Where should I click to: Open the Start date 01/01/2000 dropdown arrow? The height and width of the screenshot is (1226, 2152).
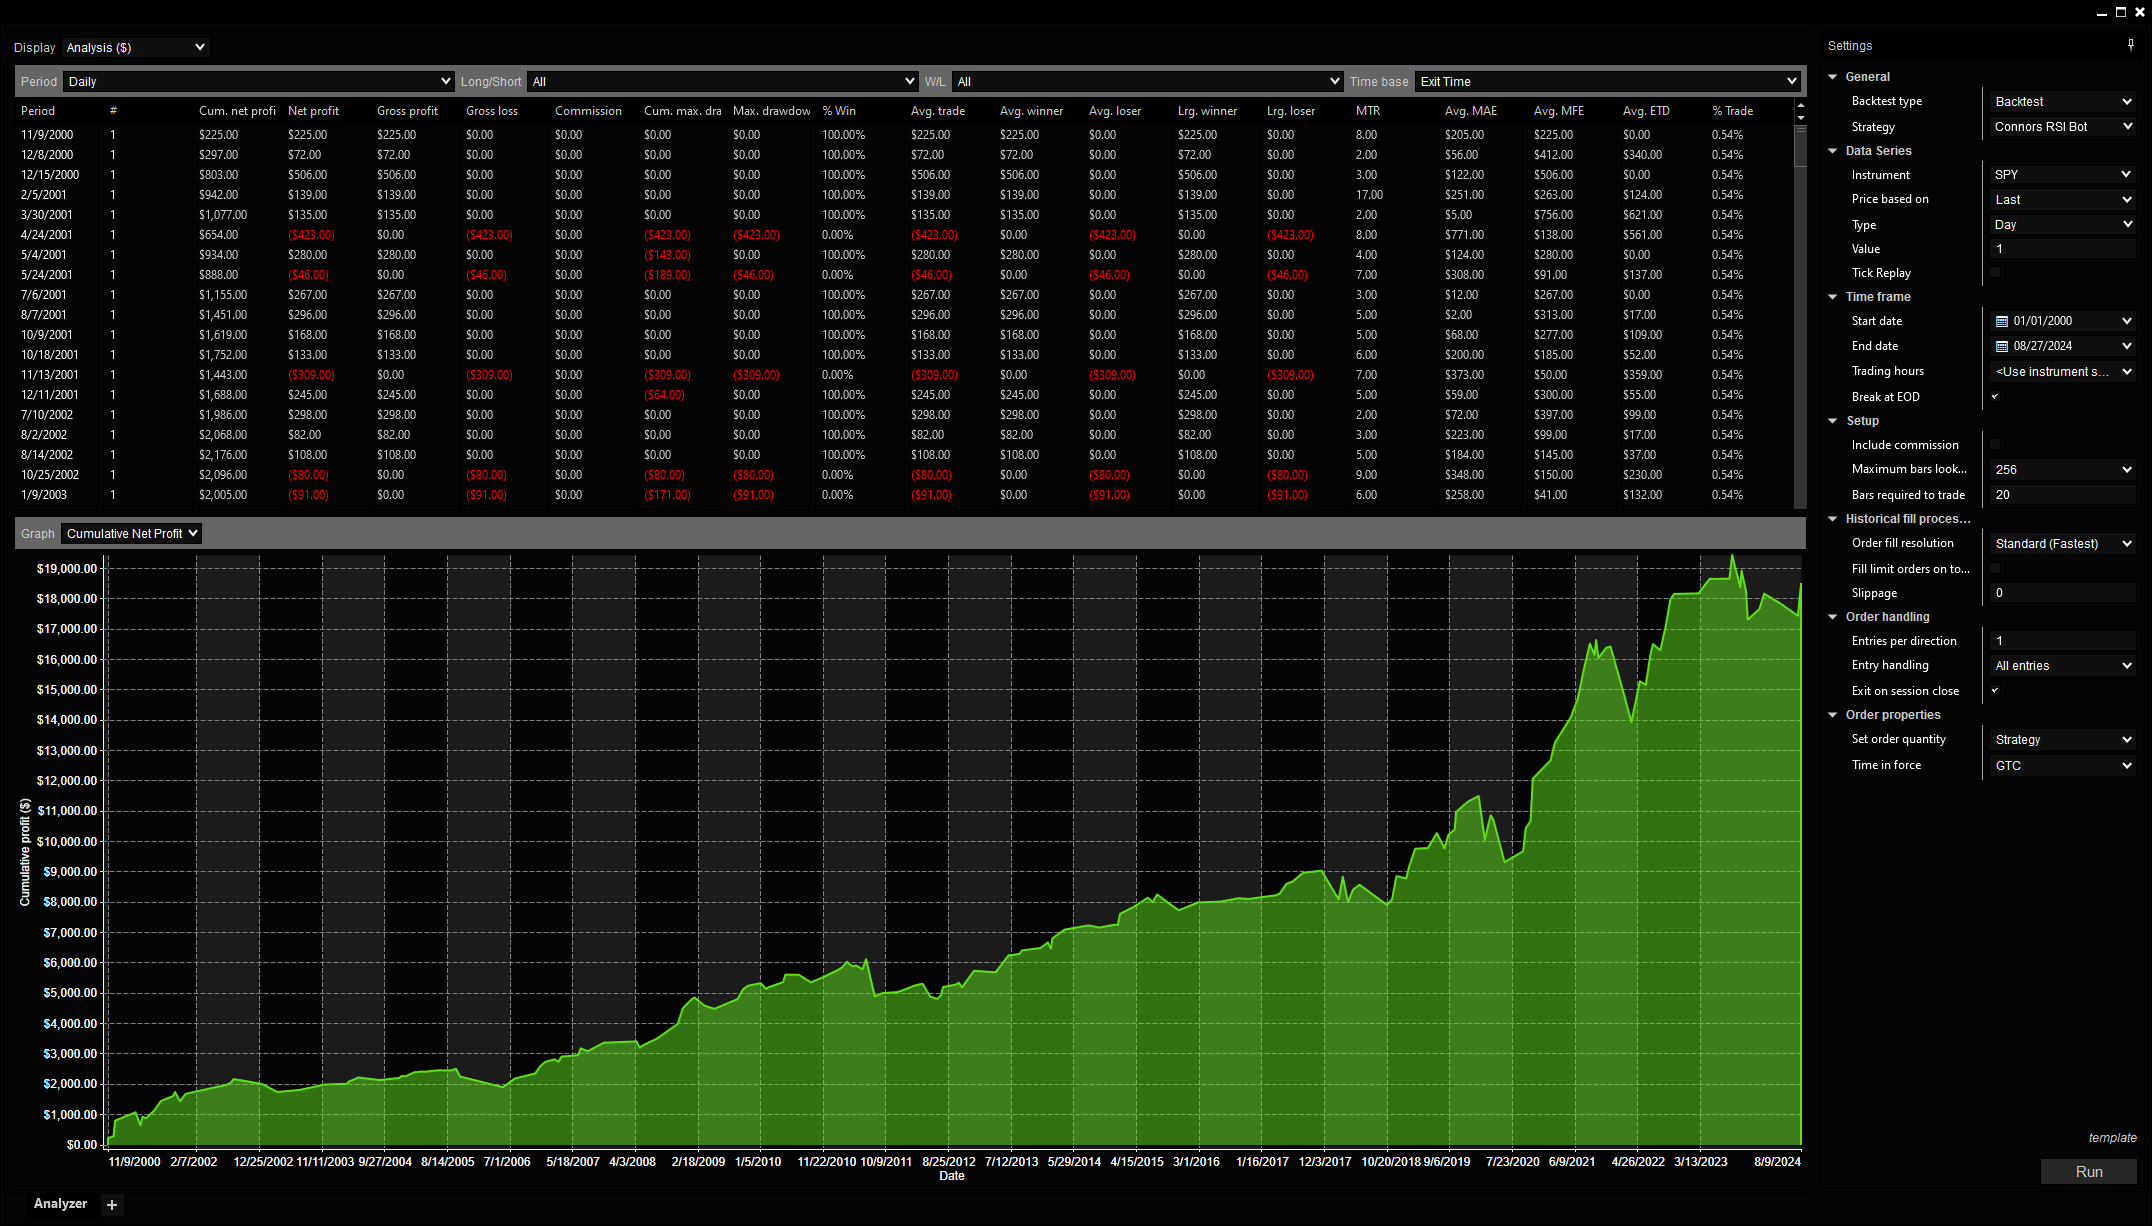click(x=2126, y=321)
